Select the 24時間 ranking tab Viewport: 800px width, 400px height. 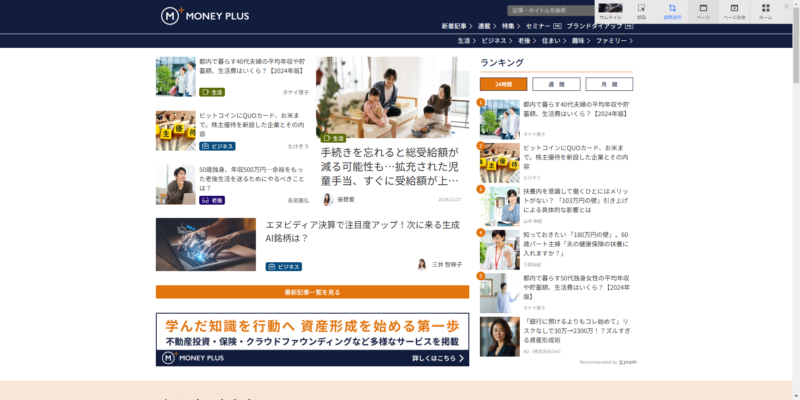tap(503, 84)
